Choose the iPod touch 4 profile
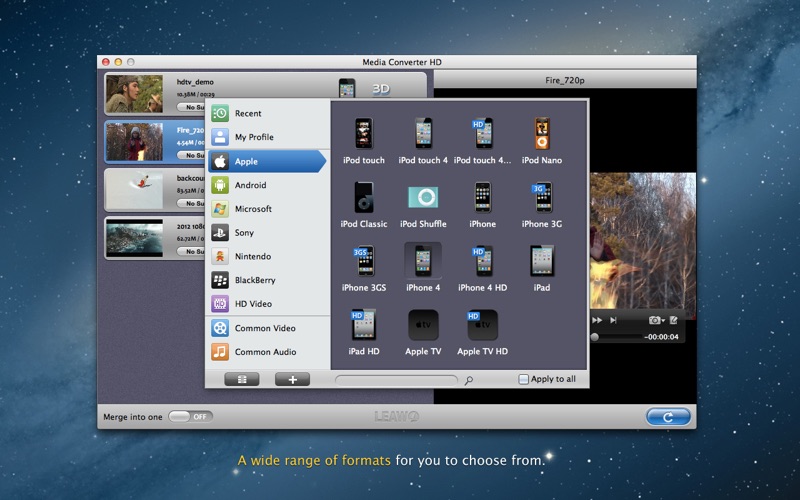Image resolution: width=800 pixels, height=500 pixels. [423, 140]
